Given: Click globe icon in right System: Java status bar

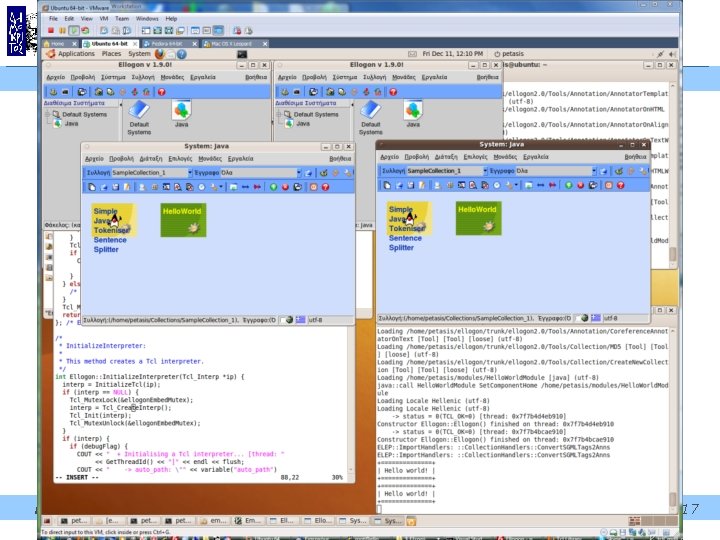Looking at the screenshot, I should (x=585, y=318).
